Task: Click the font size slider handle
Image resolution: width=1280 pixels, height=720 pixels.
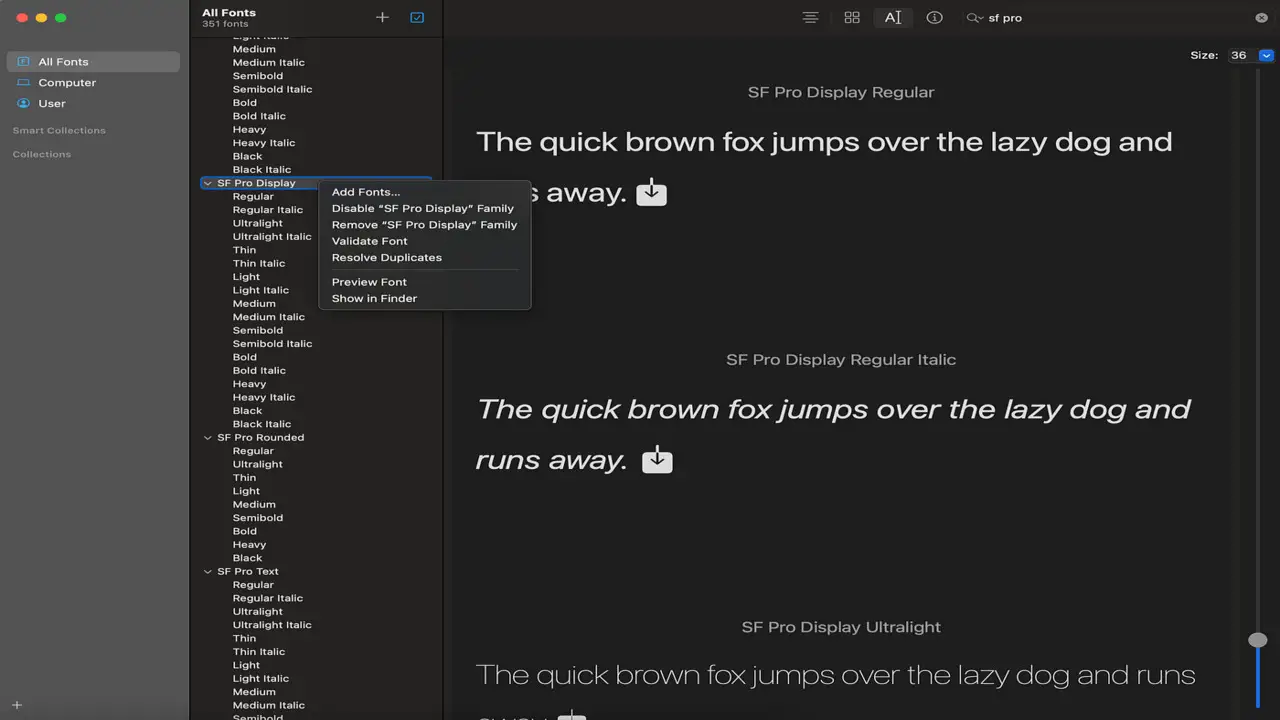Action: point(1258,640)
